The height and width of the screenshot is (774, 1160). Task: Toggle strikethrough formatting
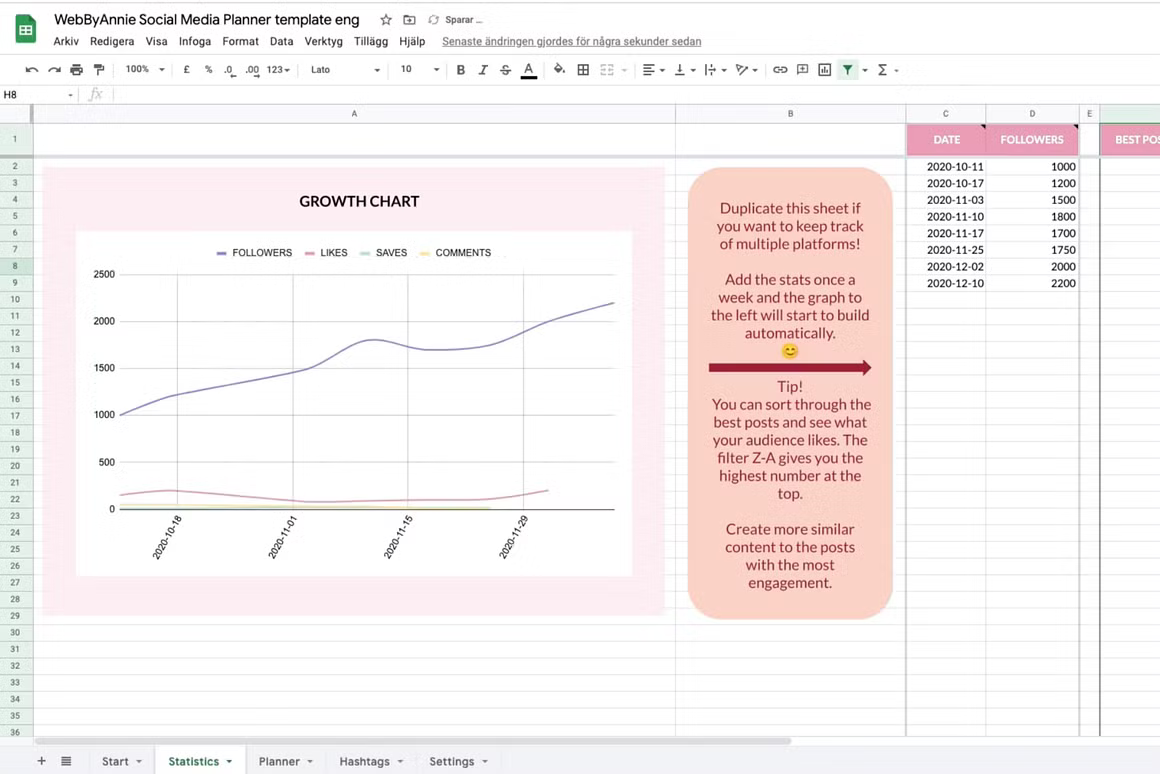tap(505, 70)
